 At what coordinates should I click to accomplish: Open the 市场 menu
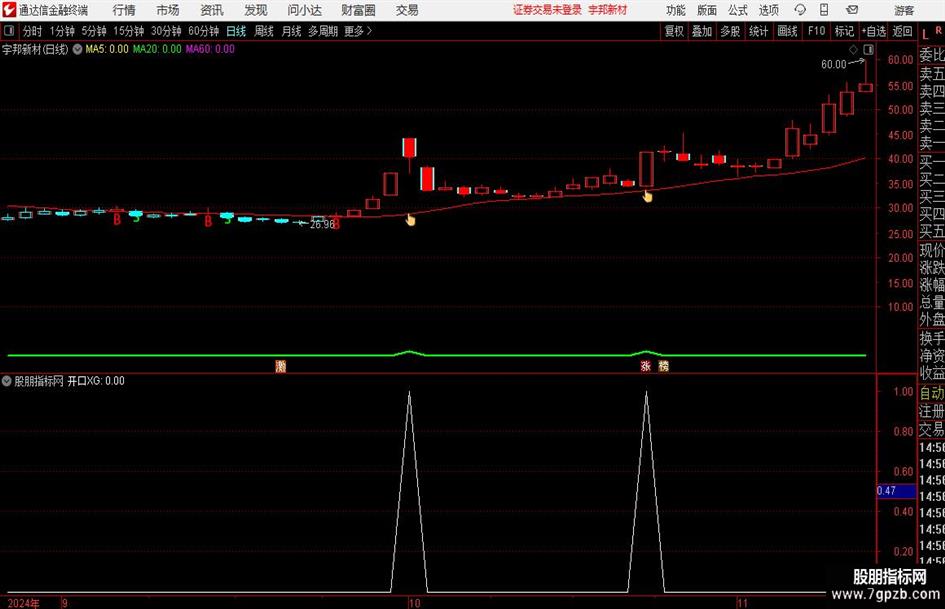(168, 10)
